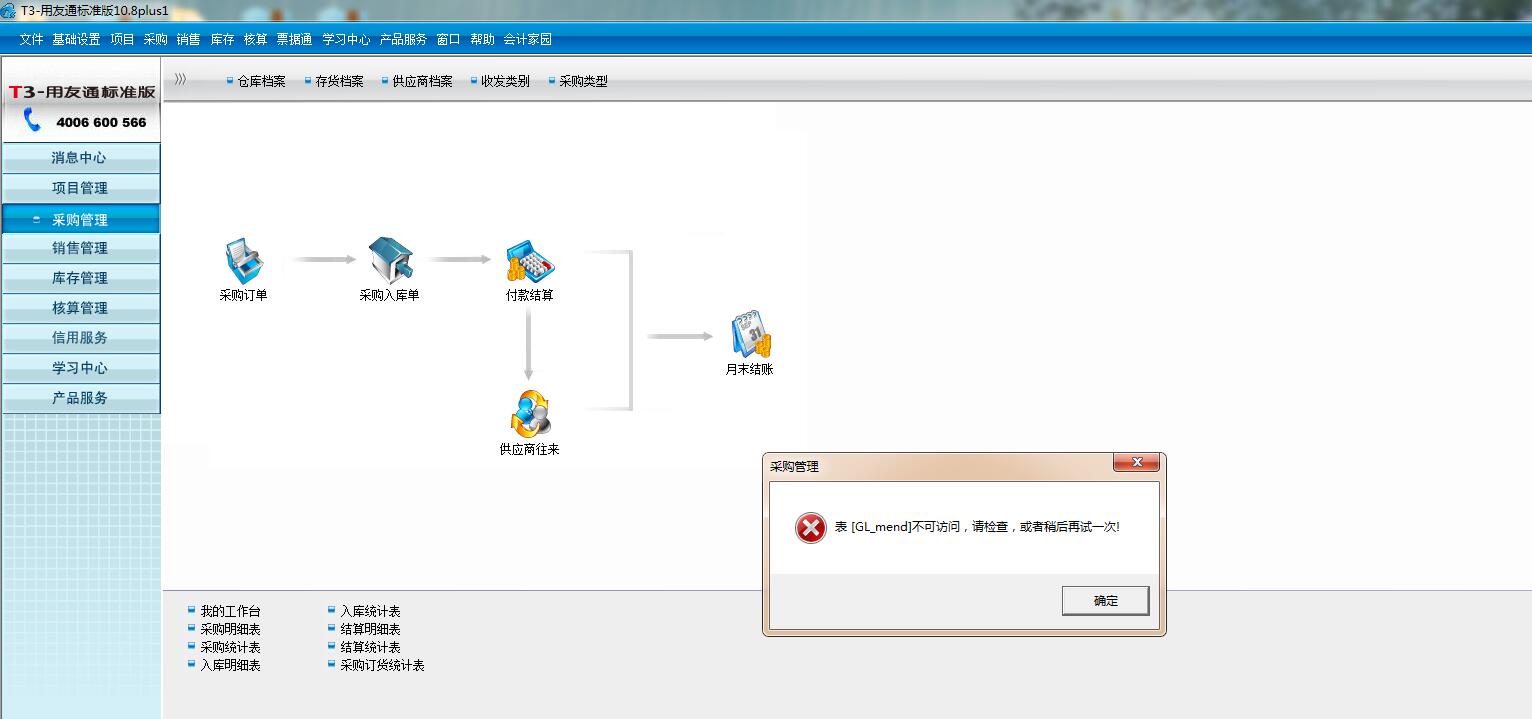
Task: Open the 产品服务 menu in the menu bar
Action: coord(403,40)
